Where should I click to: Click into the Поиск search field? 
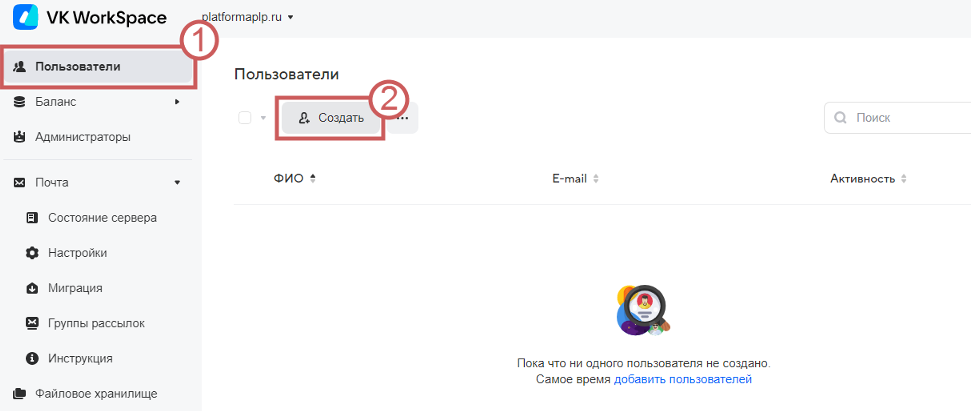pos(905,118)
